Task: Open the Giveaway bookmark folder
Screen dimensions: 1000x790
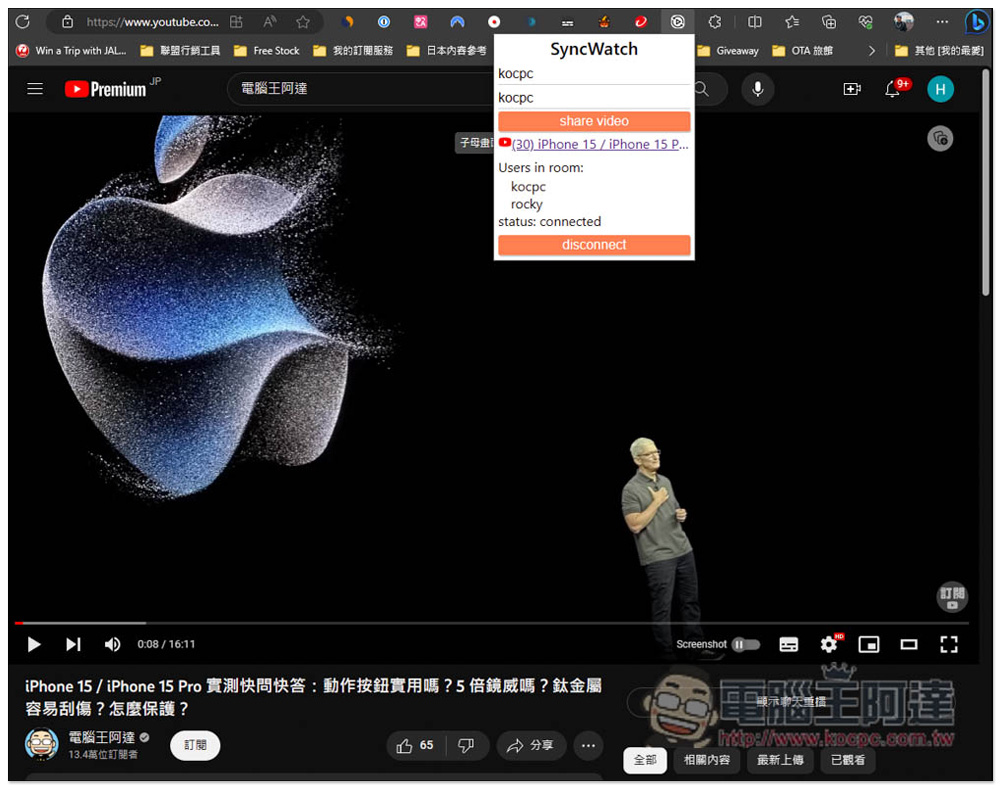Action: pyautogui.click(x=728, y=50)
